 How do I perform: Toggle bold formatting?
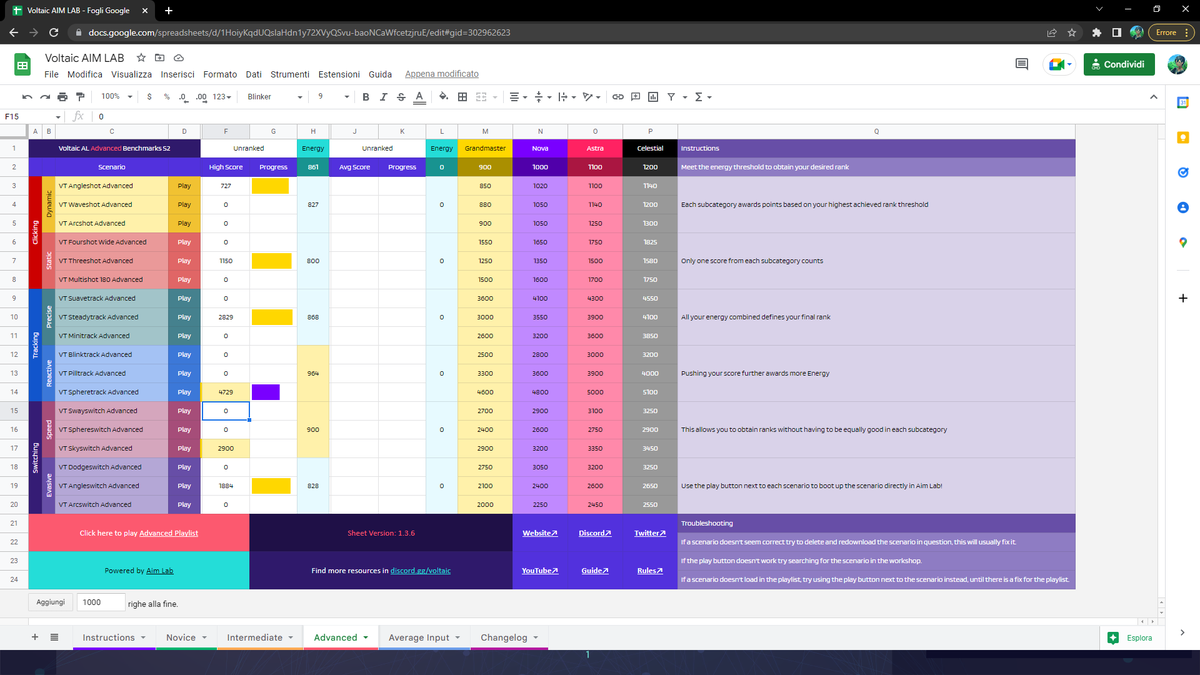click(368, 97)
